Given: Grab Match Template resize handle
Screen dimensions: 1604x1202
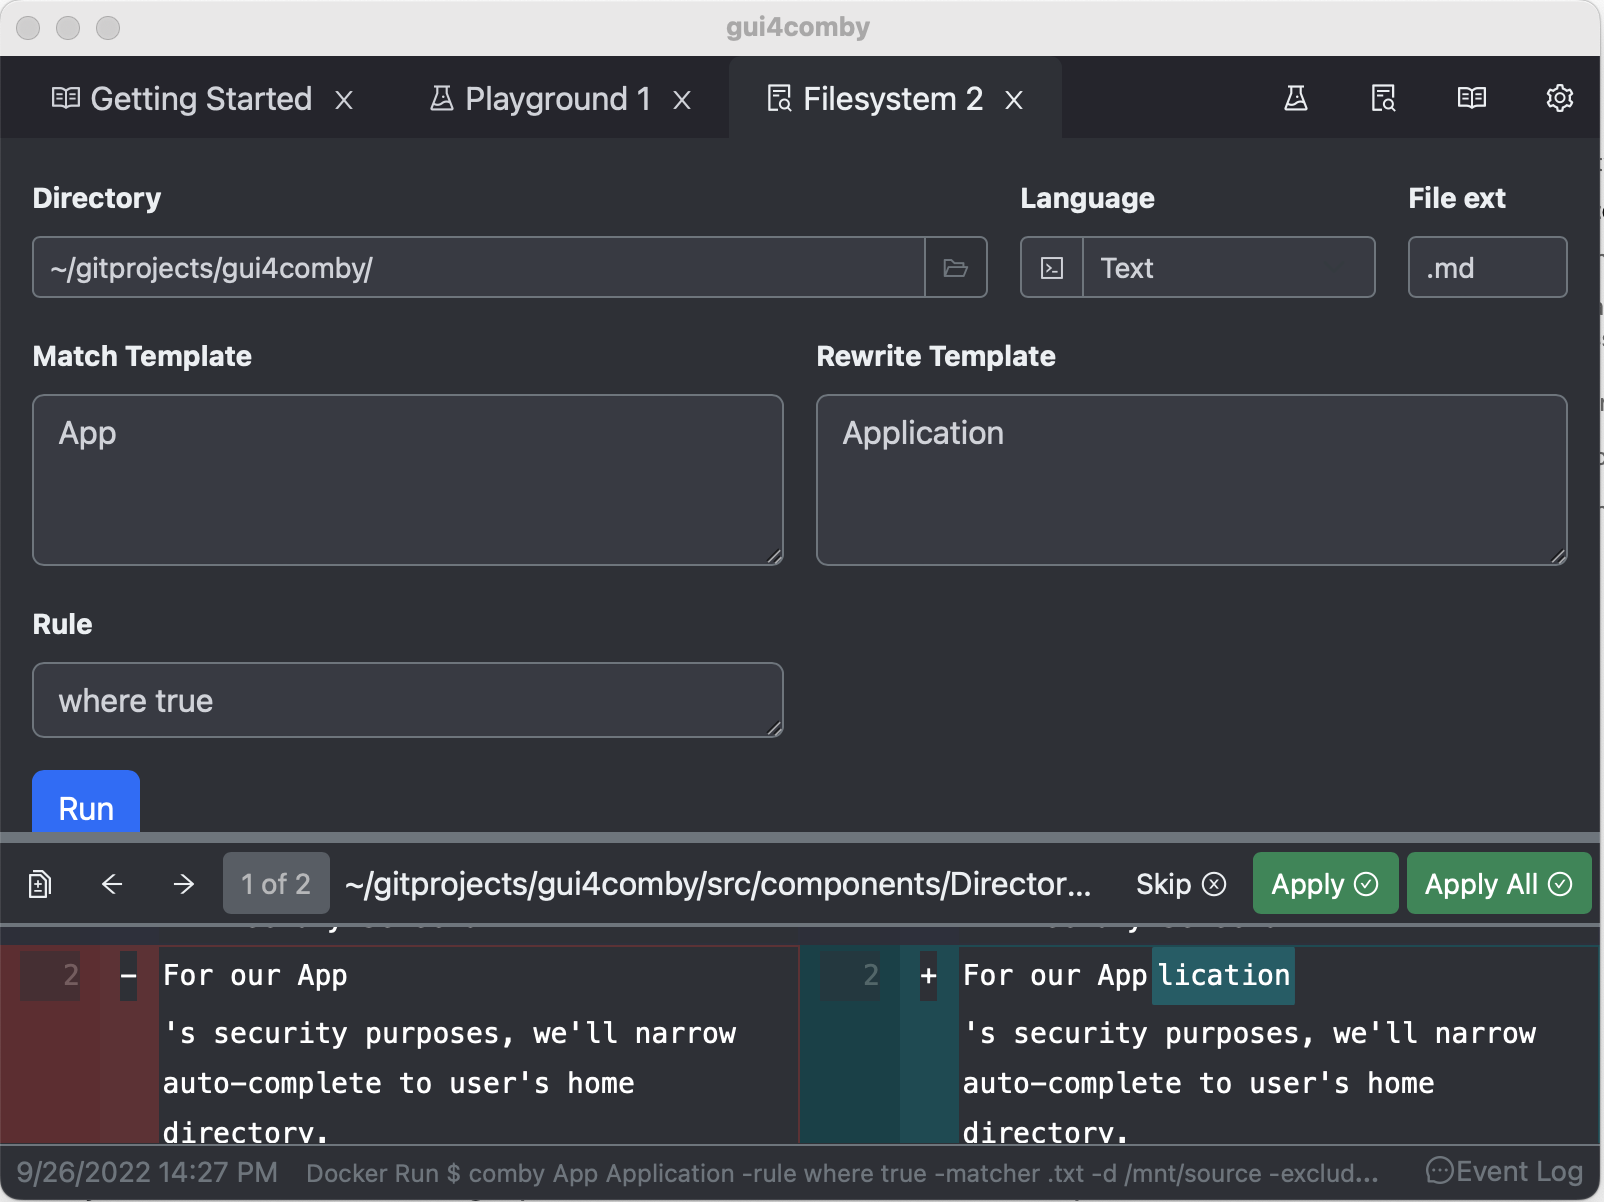Looking at the screenshot, I should (774, 556).
